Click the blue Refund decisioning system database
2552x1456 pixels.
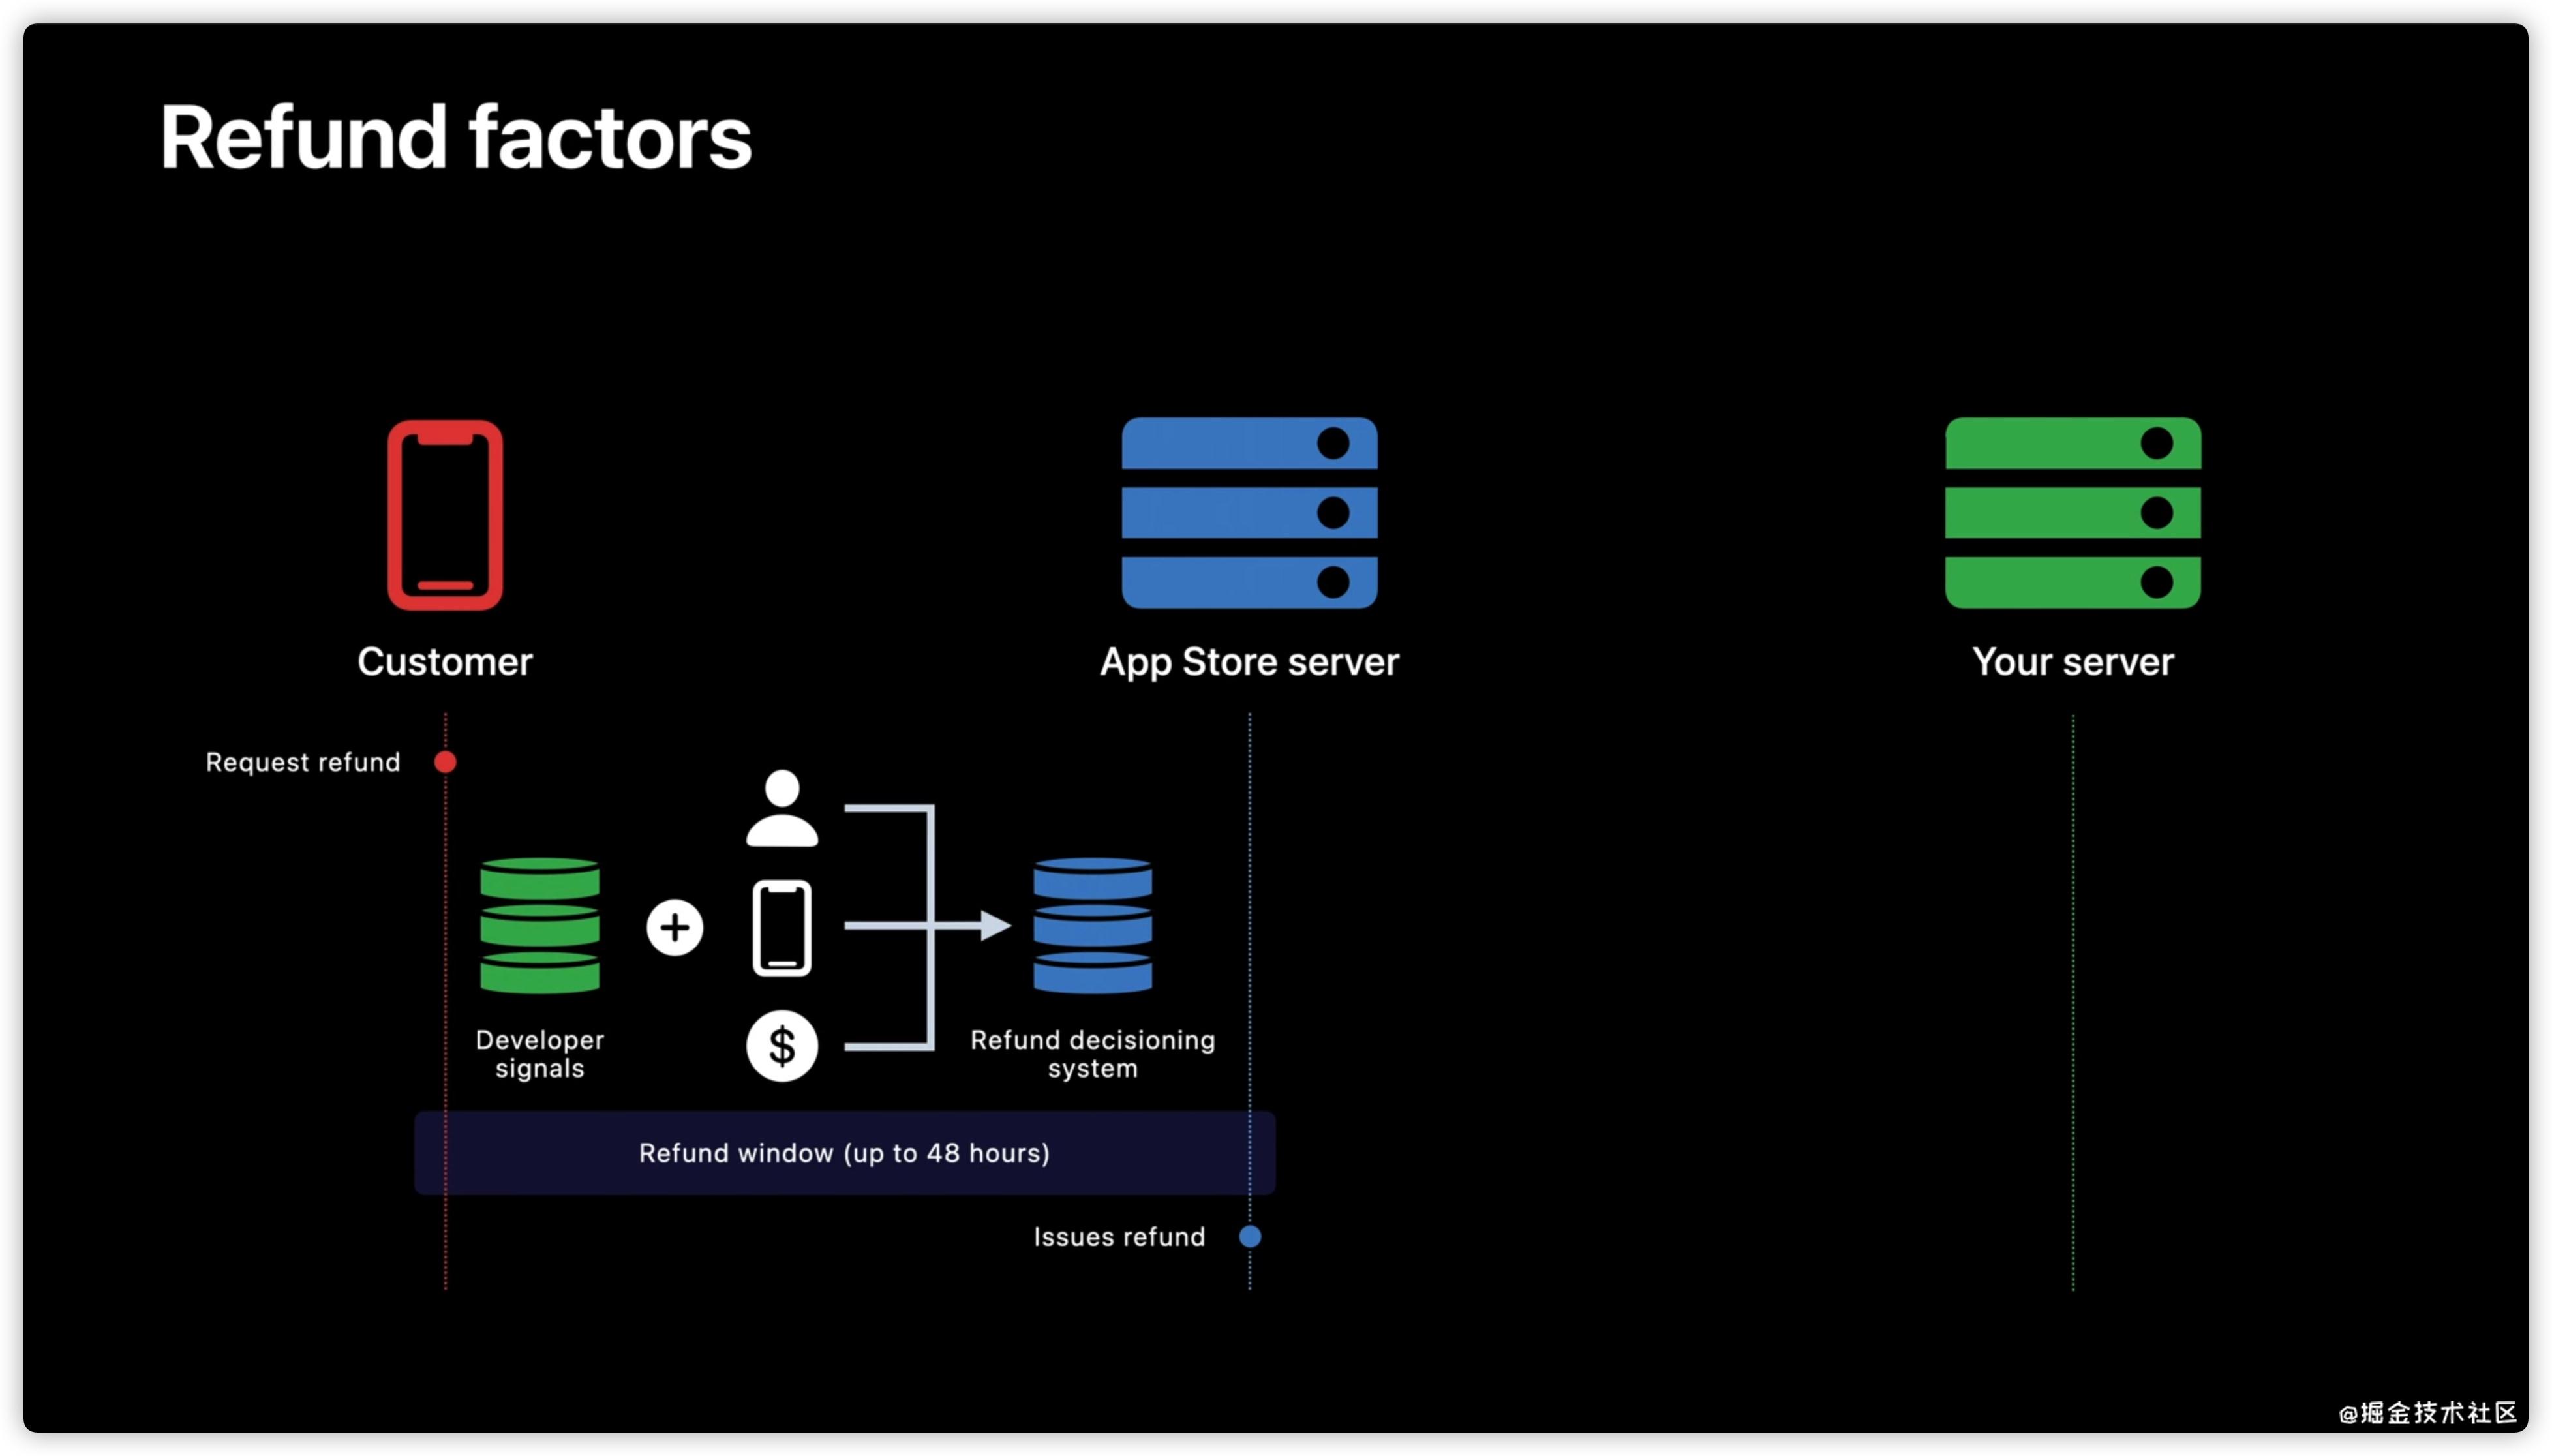[x=1092, y=925]
